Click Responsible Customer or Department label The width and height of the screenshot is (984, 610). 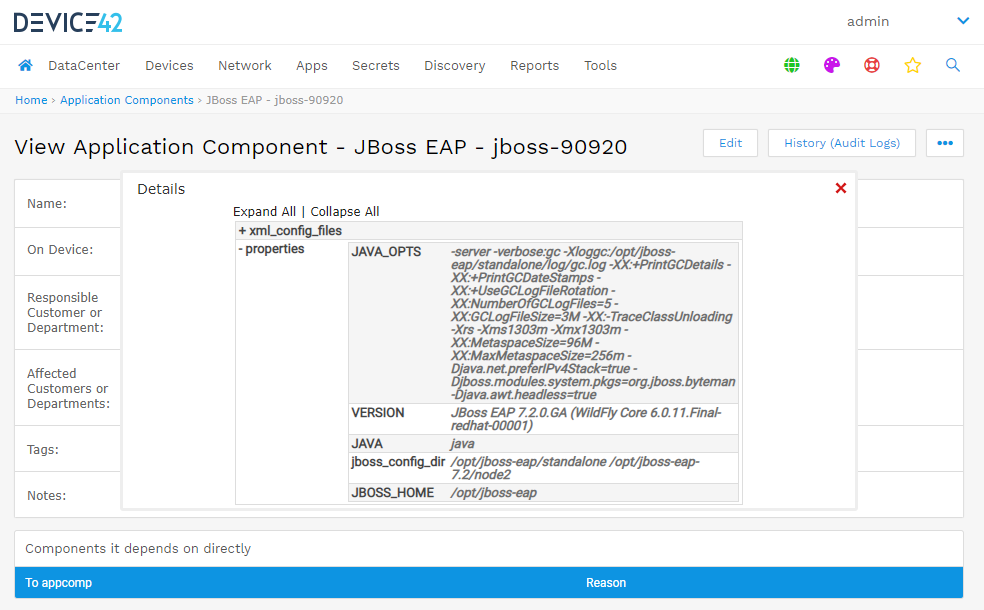tap(65, 313)
